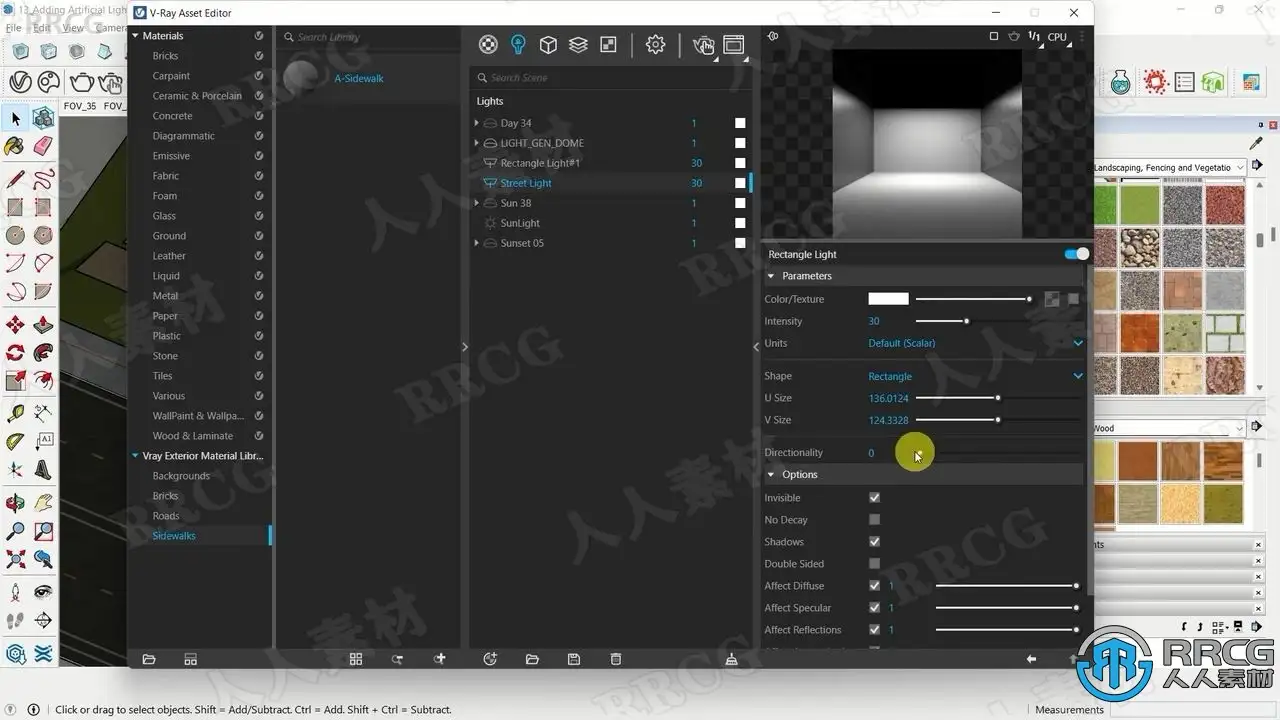
Task: Click the Search Scene input field
Action: tap(611, 78)
